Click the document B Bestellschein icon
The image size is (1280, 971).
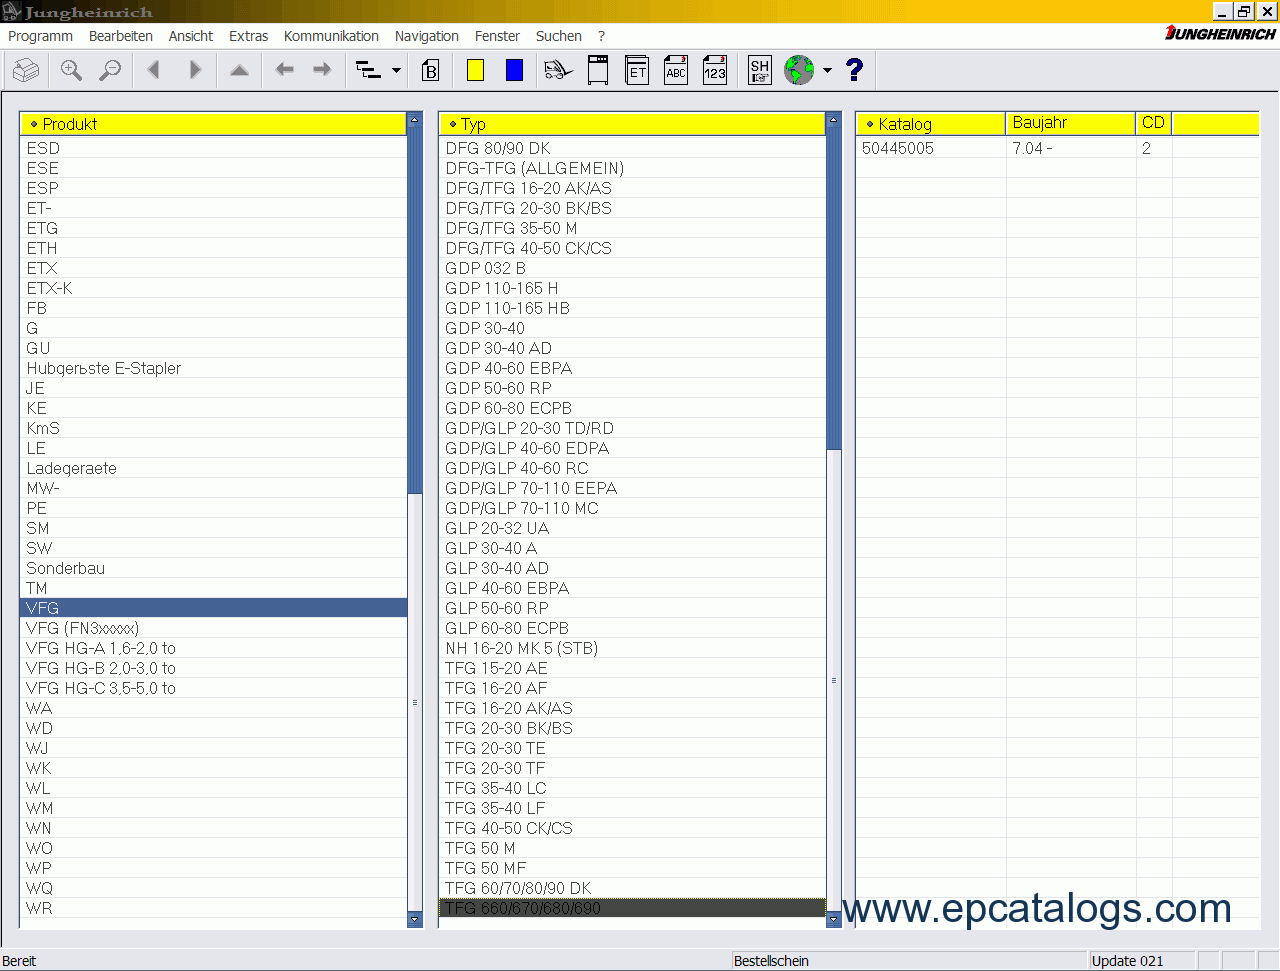pyautogui.click(x=431, y=70)
